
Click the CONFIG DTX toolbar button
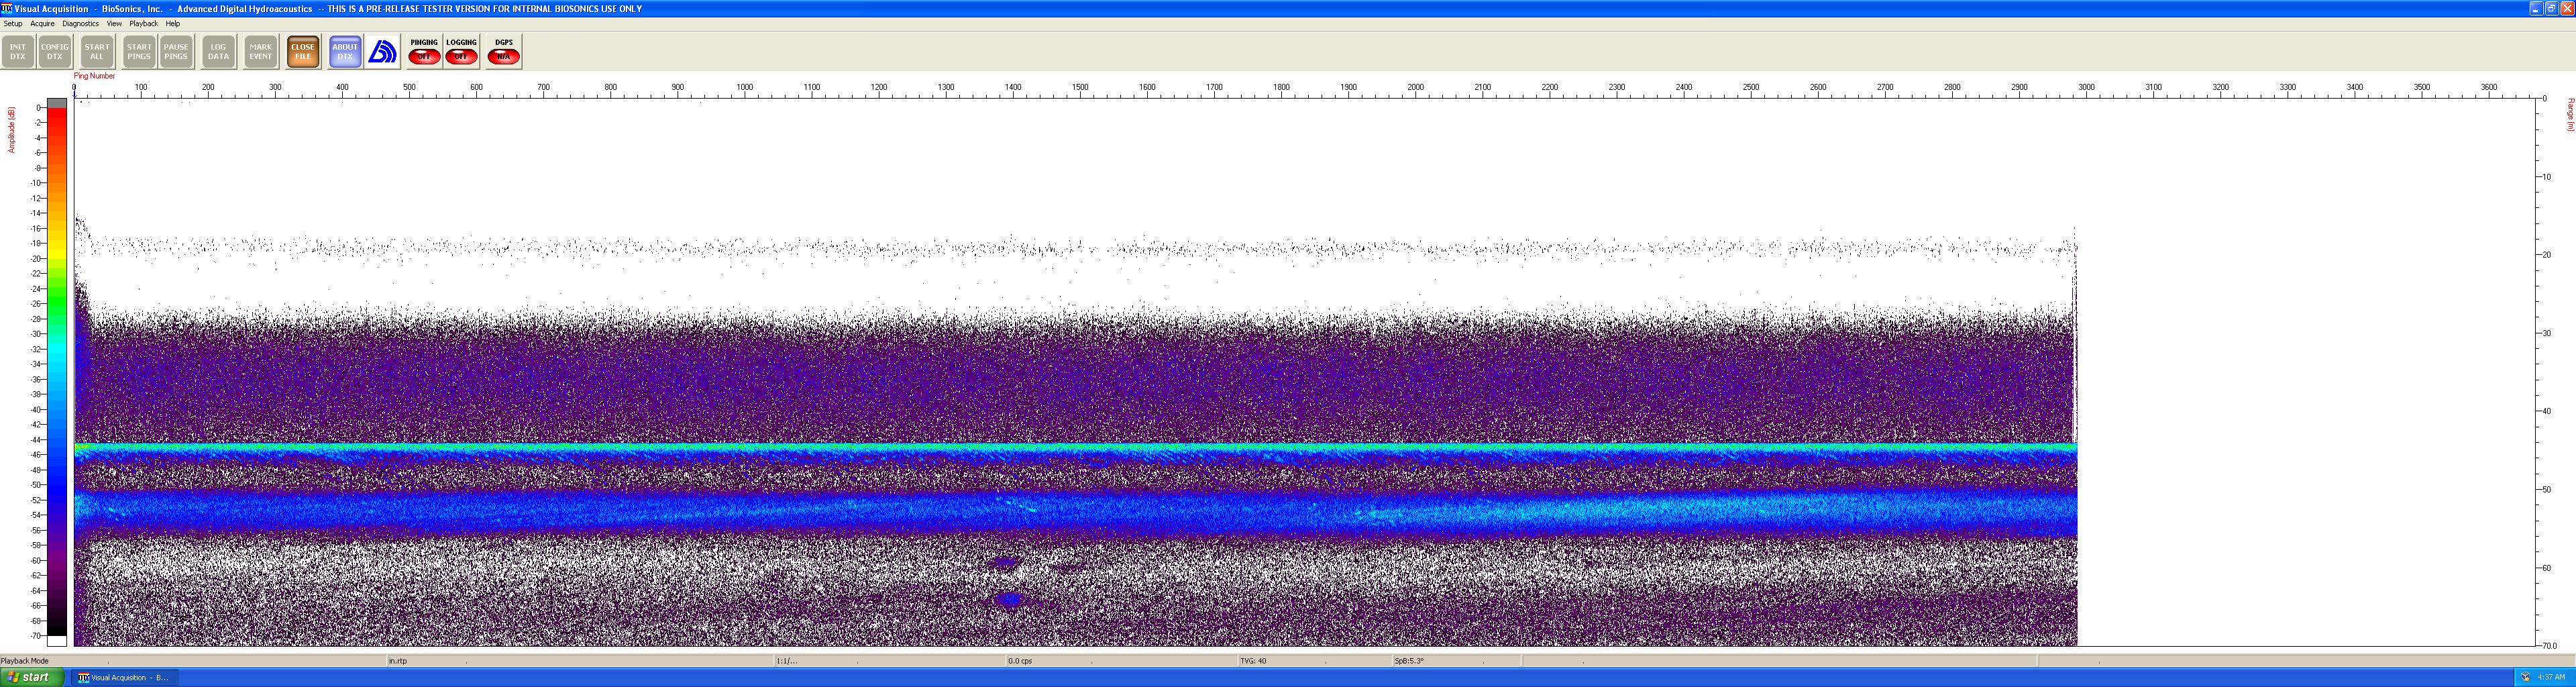(x=55, y=52)
